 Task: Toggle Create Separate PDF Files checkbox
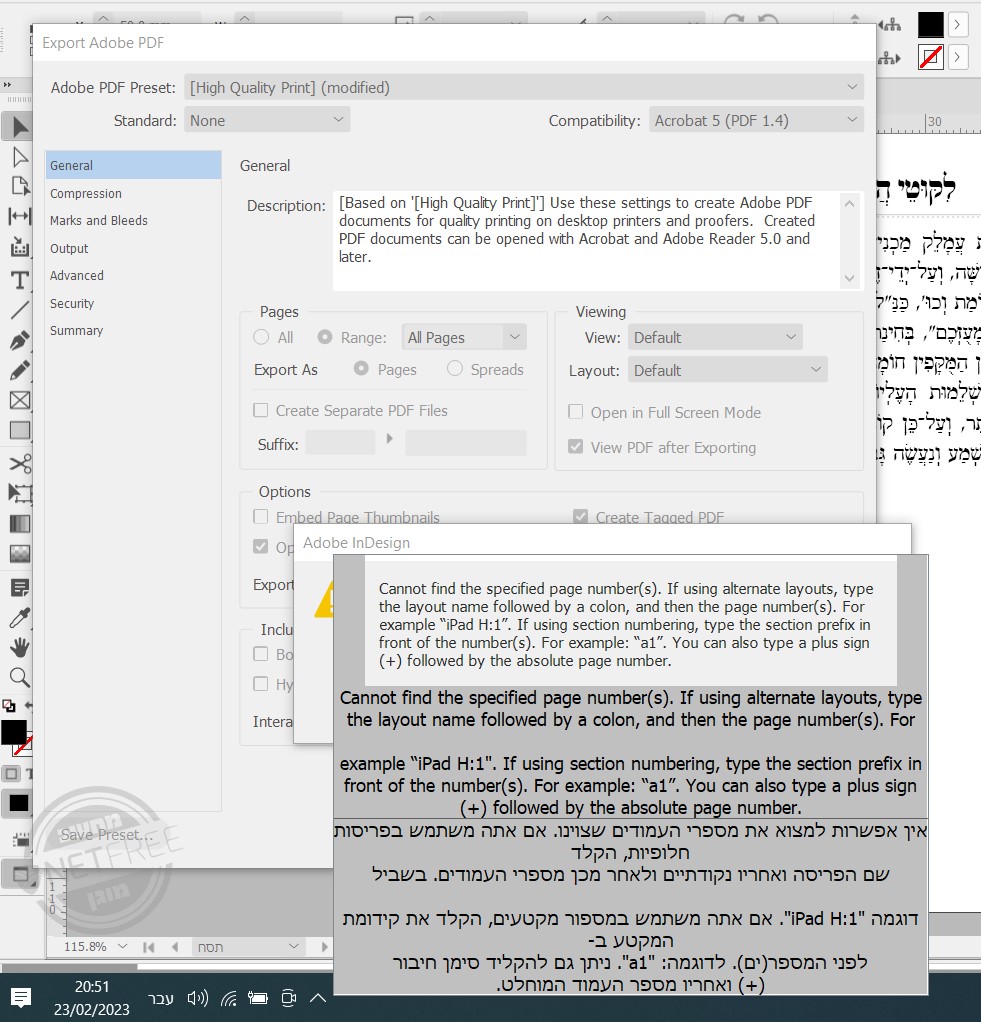[x=260, y=410]
